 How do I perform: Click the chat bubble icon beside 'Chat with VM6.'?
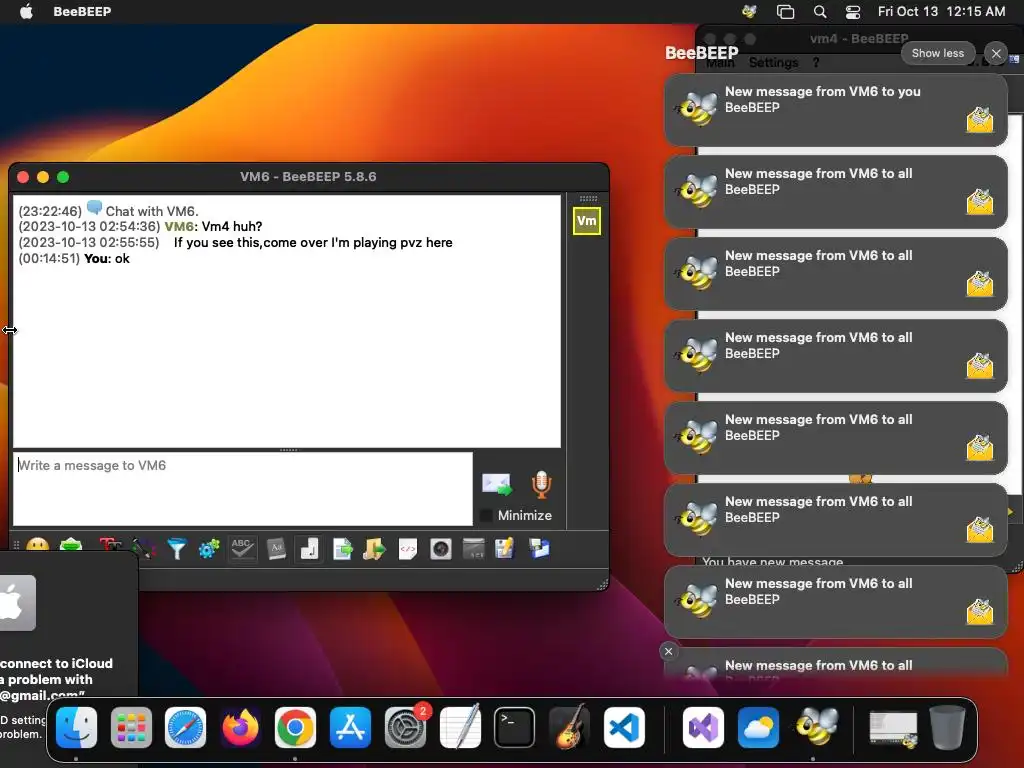(94, 208)
